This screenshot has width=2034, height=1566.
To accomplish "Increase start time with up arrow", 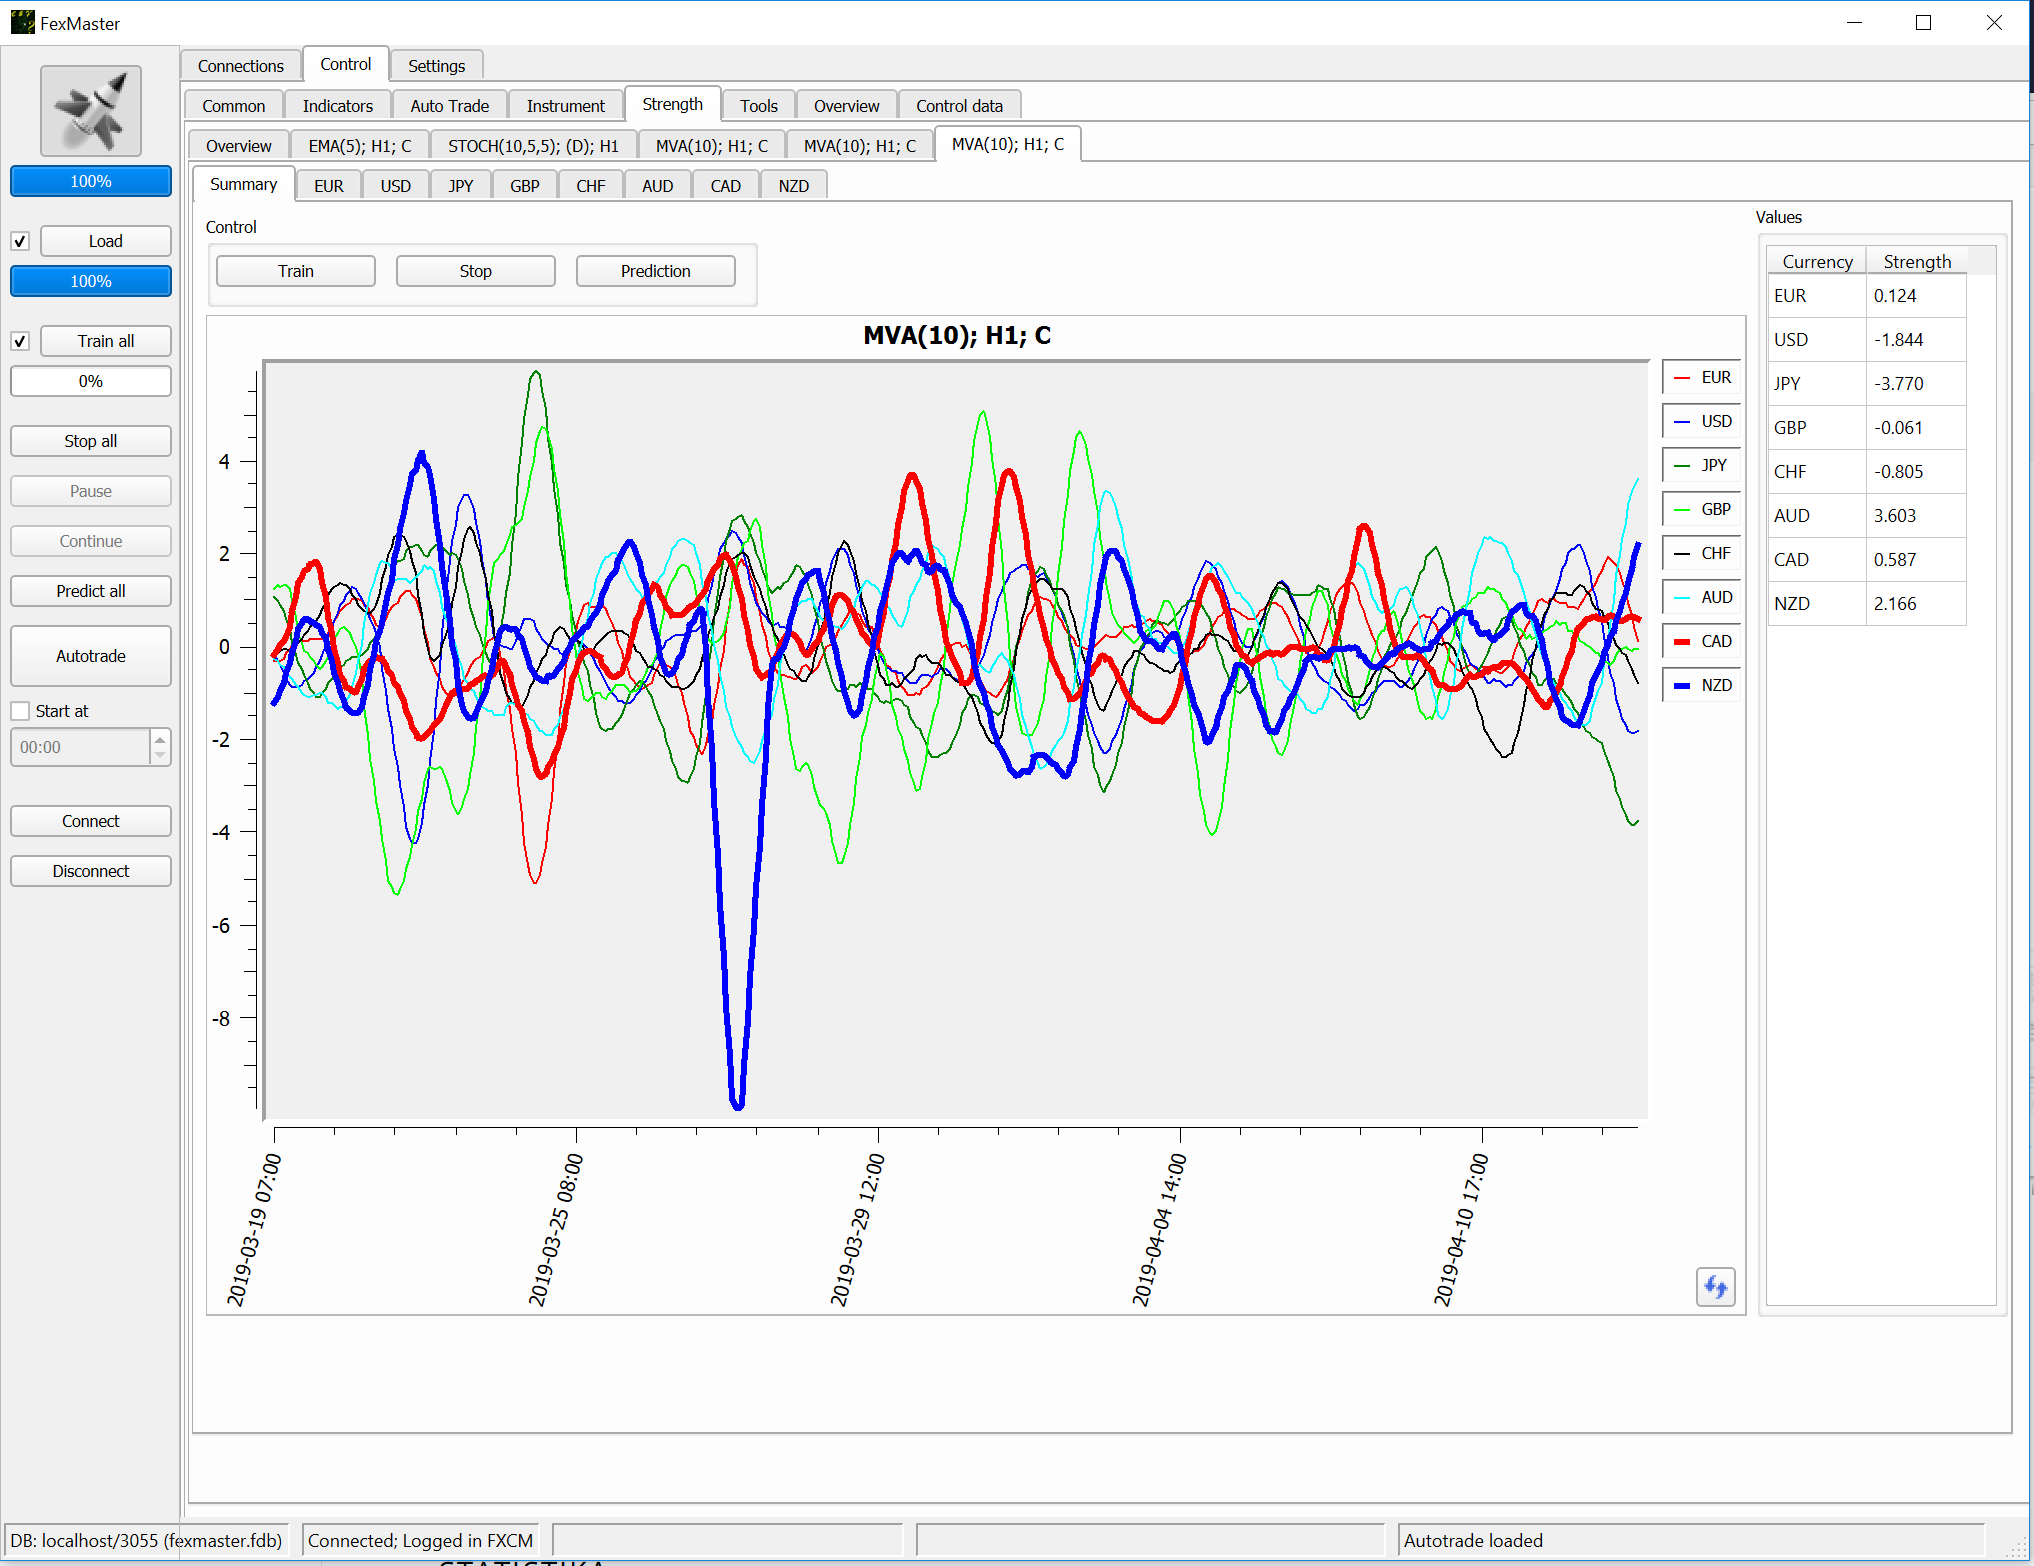I will [x=160, y=739].
